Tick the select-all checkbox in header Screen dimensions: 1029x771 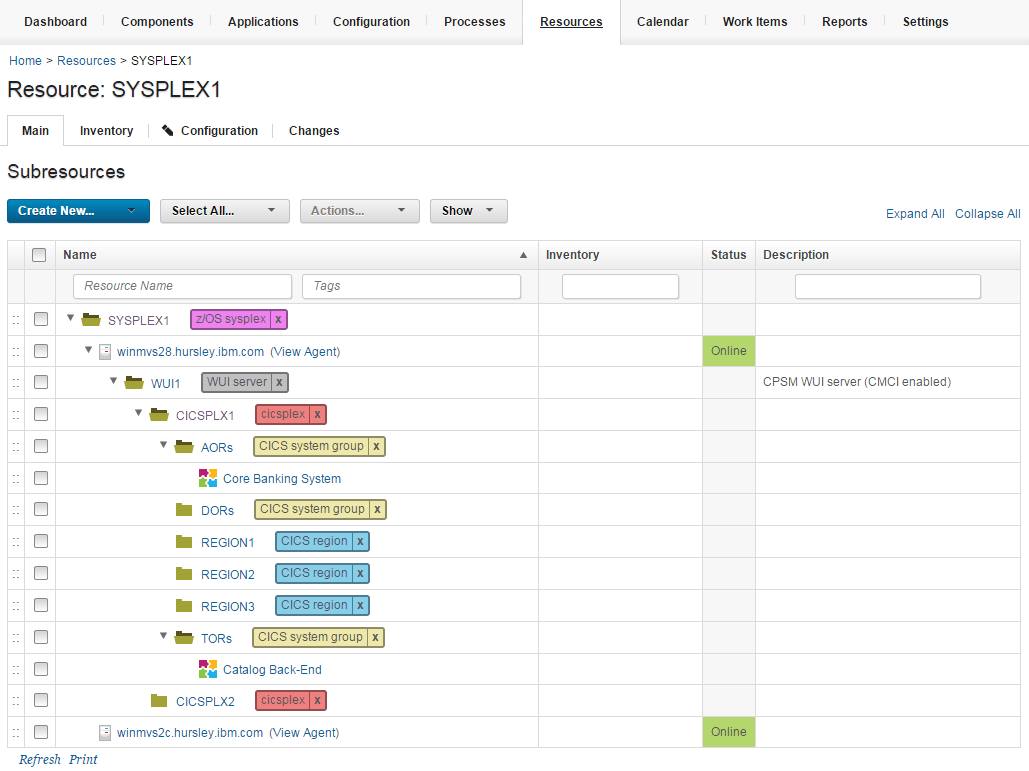point(40,255)
